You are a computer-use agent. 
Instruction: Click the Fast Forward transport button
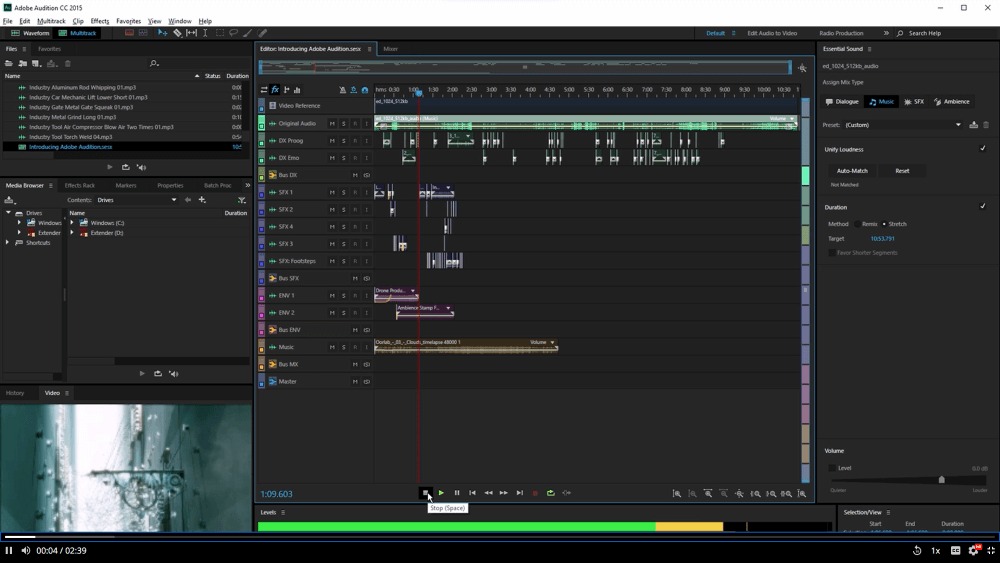point(503,493)
